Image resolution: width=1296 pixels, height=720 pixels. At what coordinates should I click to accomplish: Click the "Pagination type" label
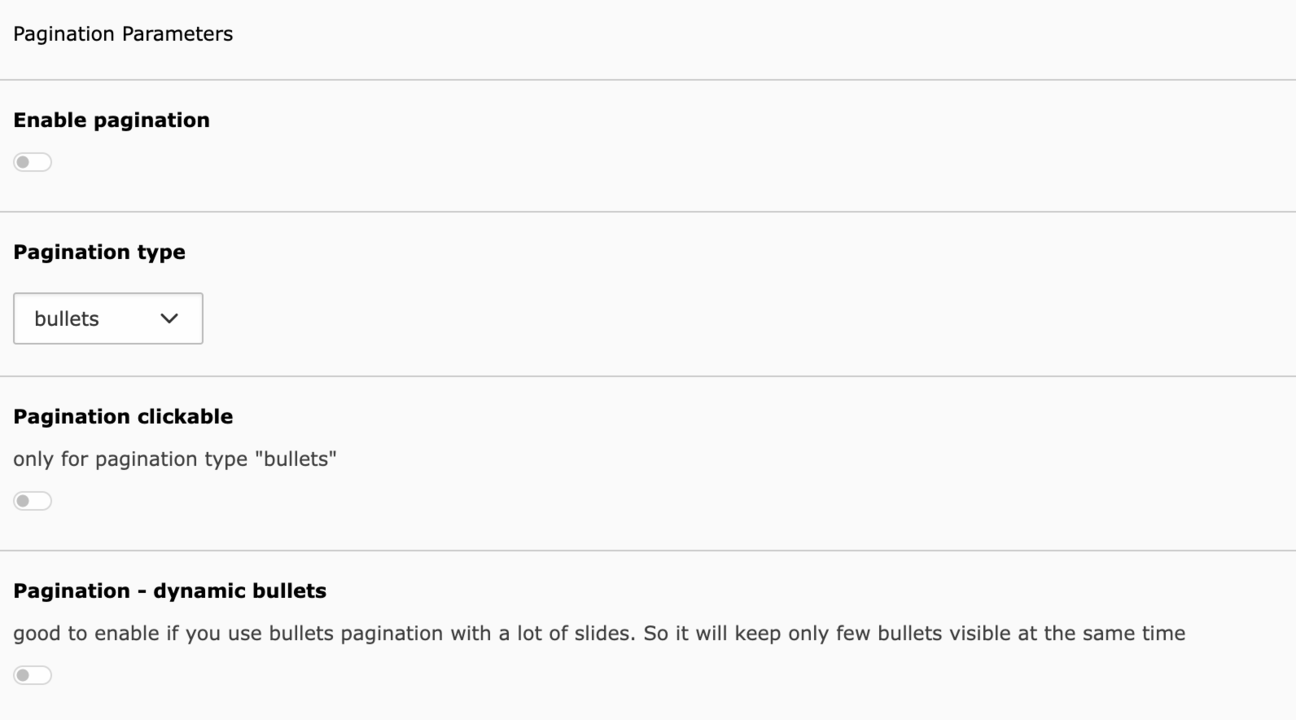(99, 252)
